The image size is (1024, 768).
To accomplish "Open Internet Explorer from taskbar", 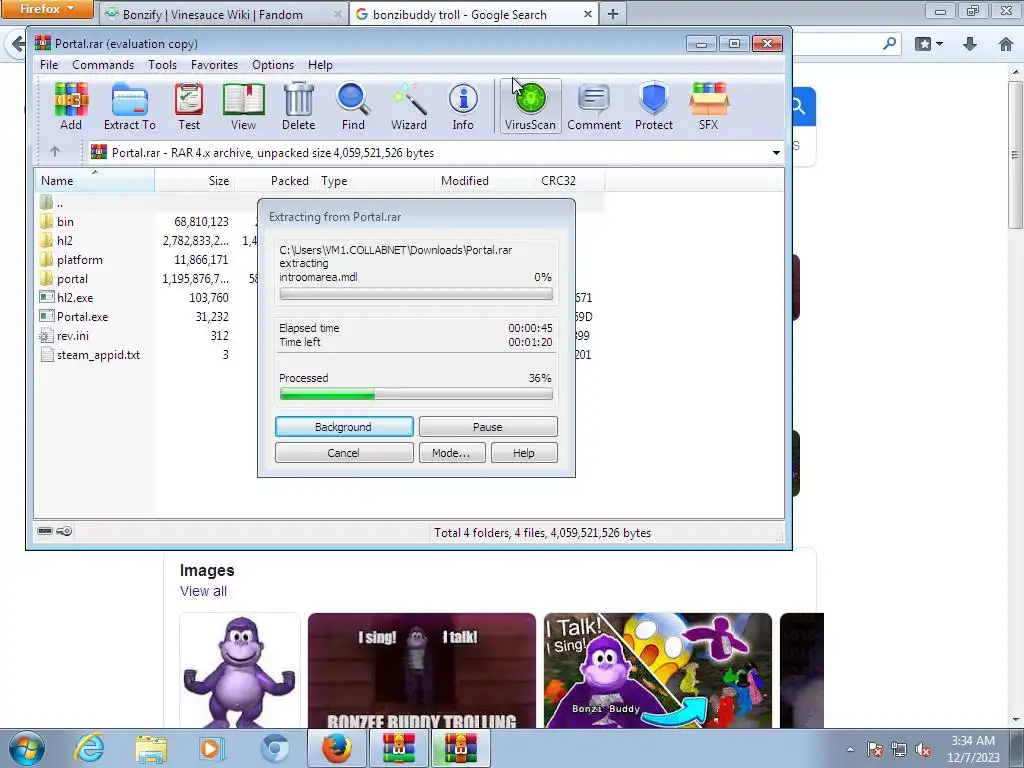I will [88, 748].
